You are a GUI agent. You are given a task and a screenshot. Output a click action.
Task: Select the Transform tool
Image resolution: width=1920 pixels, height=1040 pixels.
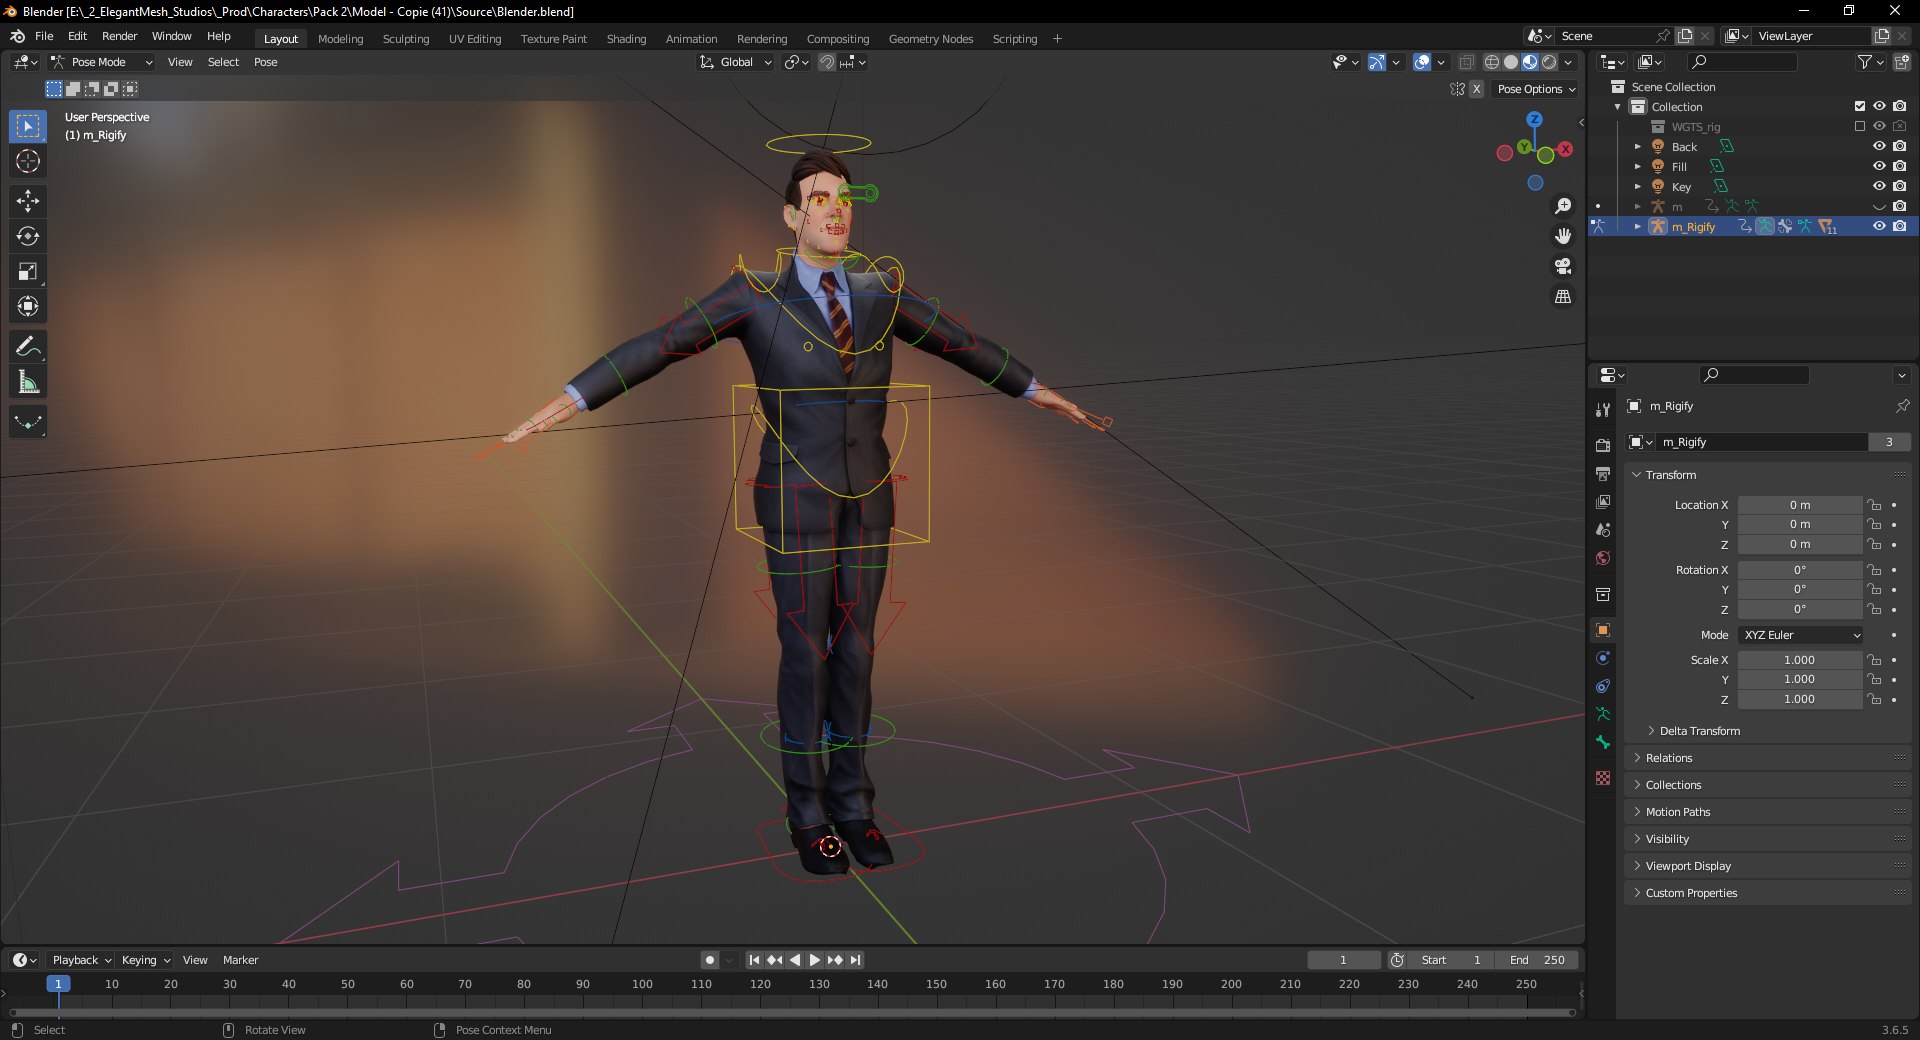pos(28,306)
